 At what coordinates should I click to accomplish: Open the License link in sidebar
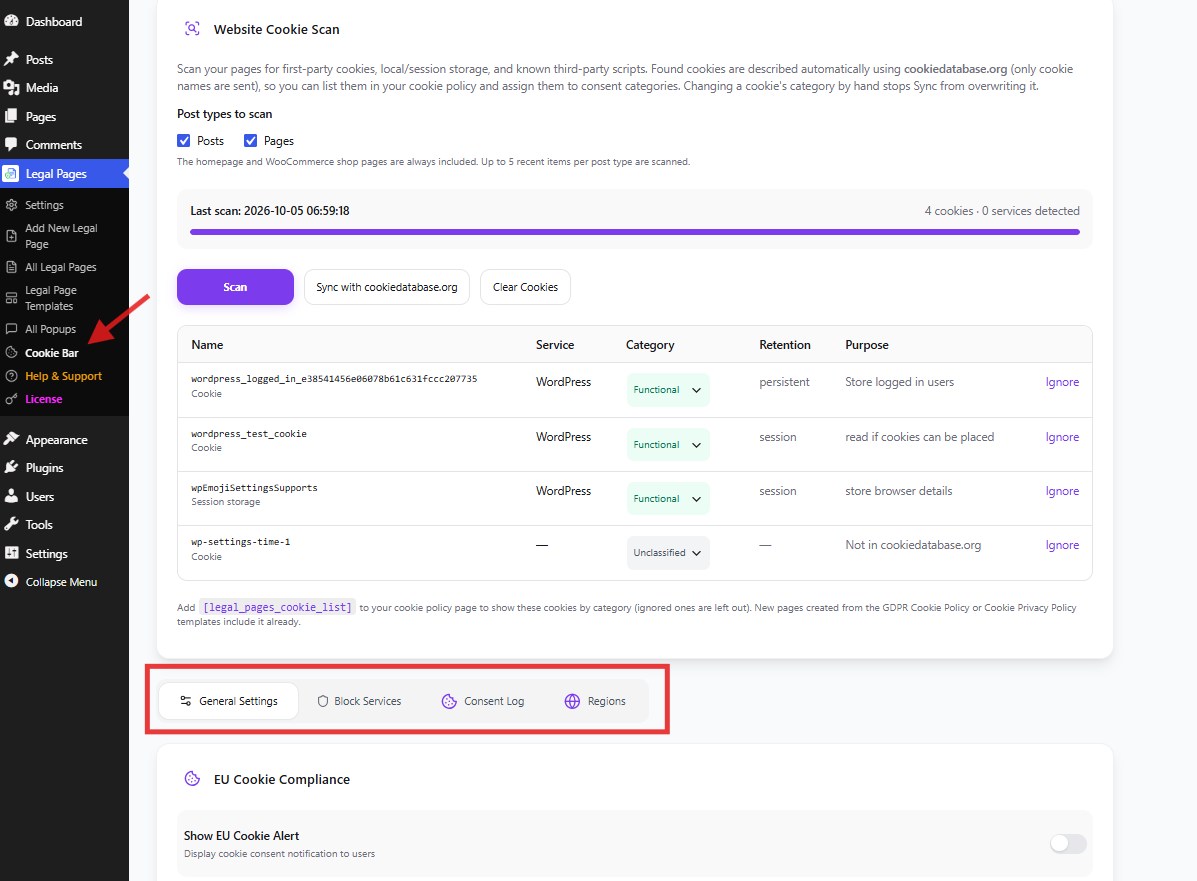[44, 399]
